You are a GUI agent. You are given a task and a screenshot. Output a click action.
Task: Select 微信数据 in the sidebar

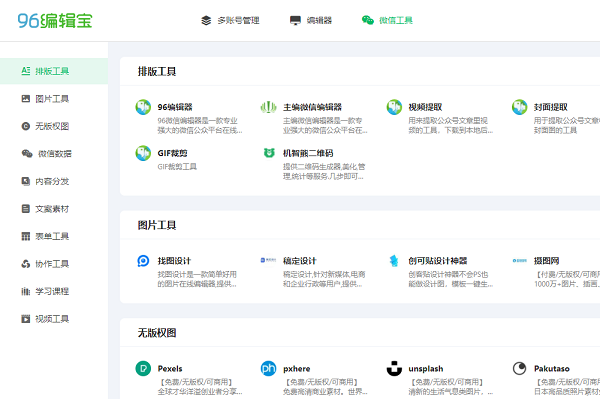54,154
